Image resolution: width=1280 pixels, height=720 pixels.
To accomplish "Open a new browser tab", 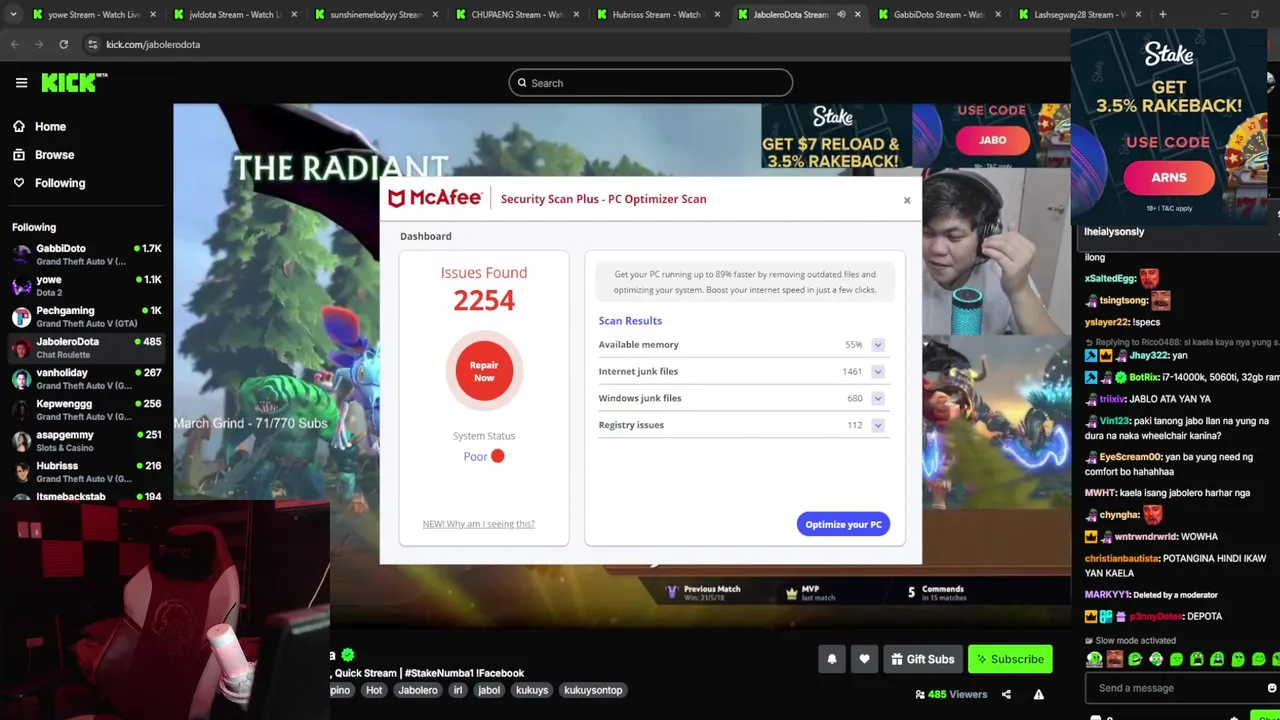I will (x=1162, y=14).
